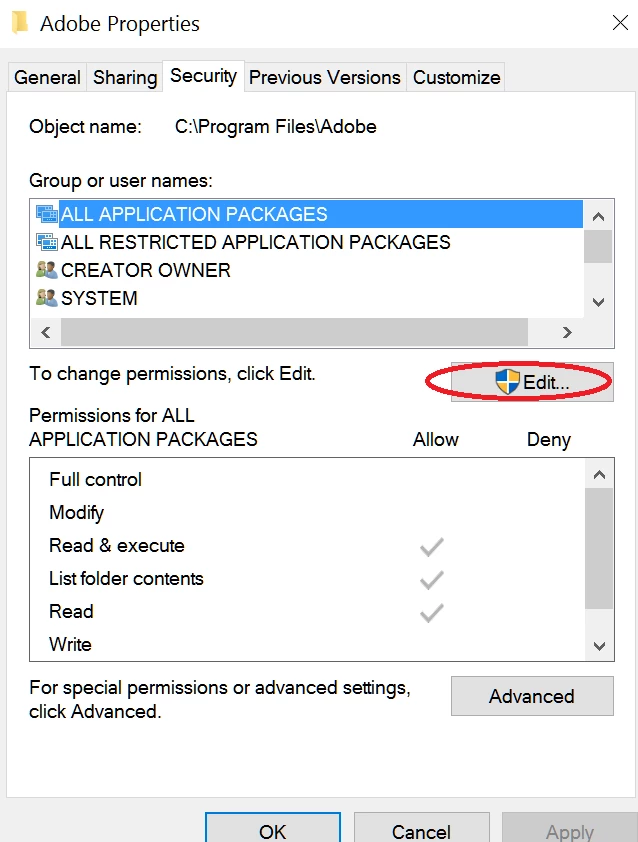The height and width of the screenshot is (842, 638).
Task: Choose the CREATOR OWNER users icon
Action: click(x=47, y=270)
